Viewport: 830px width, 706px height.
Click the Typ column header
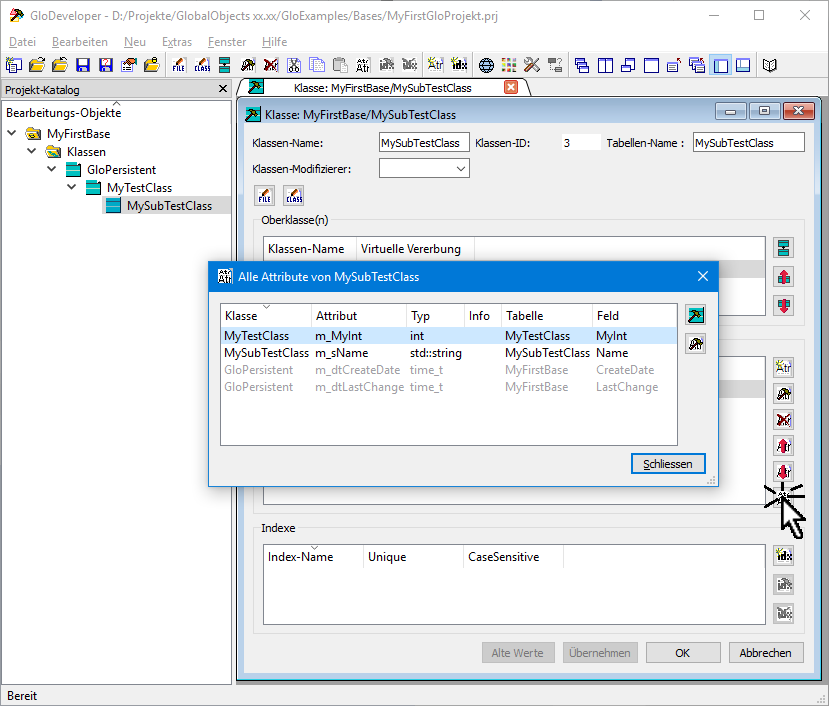436,316
